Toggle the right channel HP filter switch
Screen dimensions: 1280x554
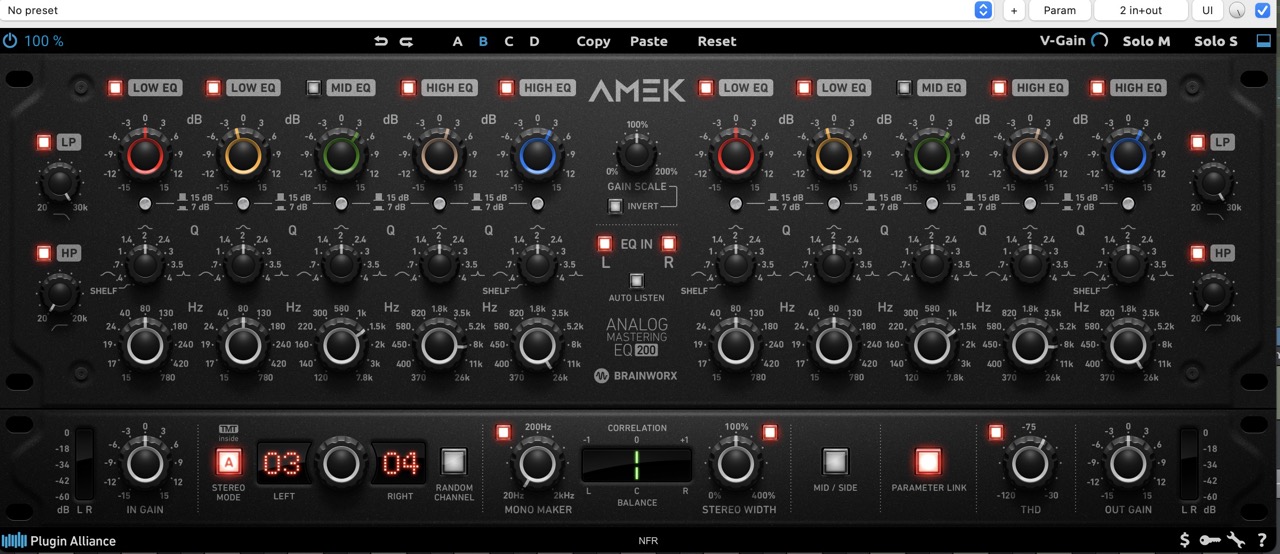click(x=1197, y=253)
